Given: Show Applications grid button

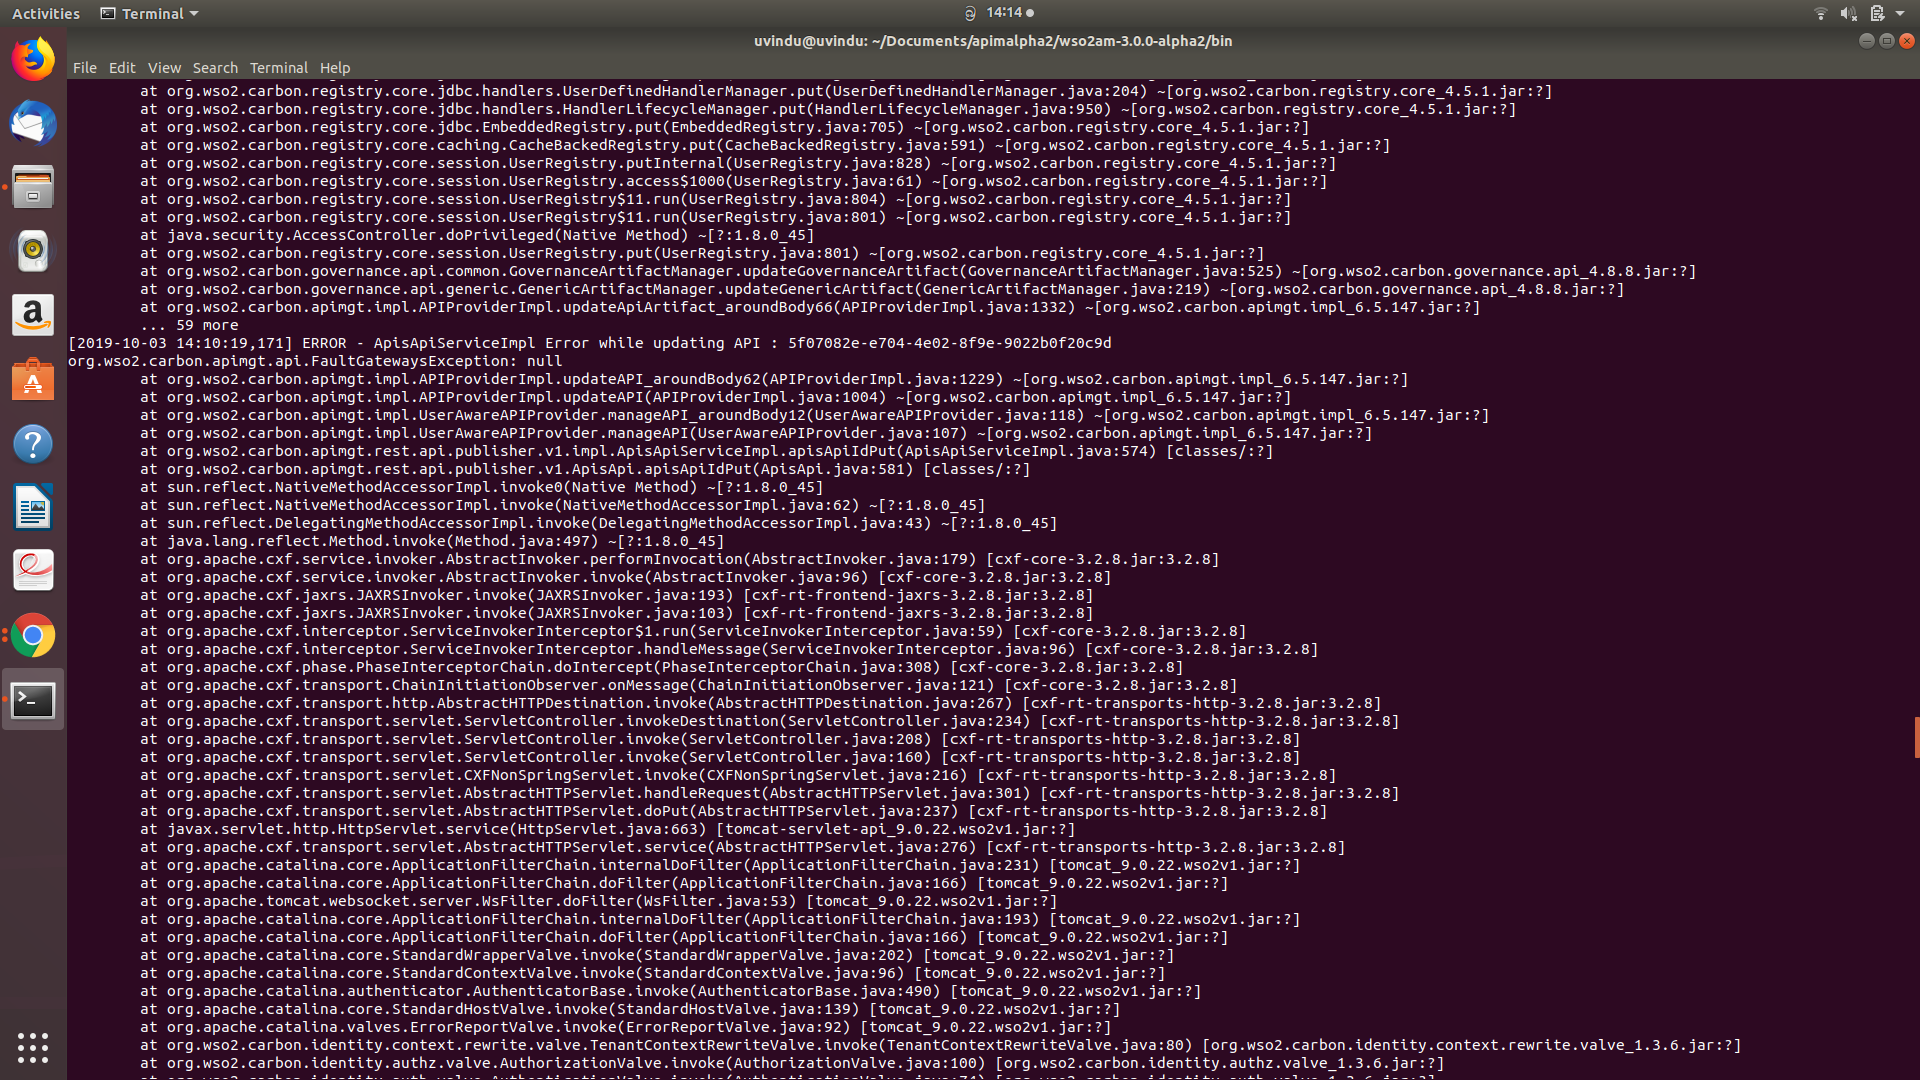Looking at the screenshot, I should pyautogui.click(x=33, y=1047).
